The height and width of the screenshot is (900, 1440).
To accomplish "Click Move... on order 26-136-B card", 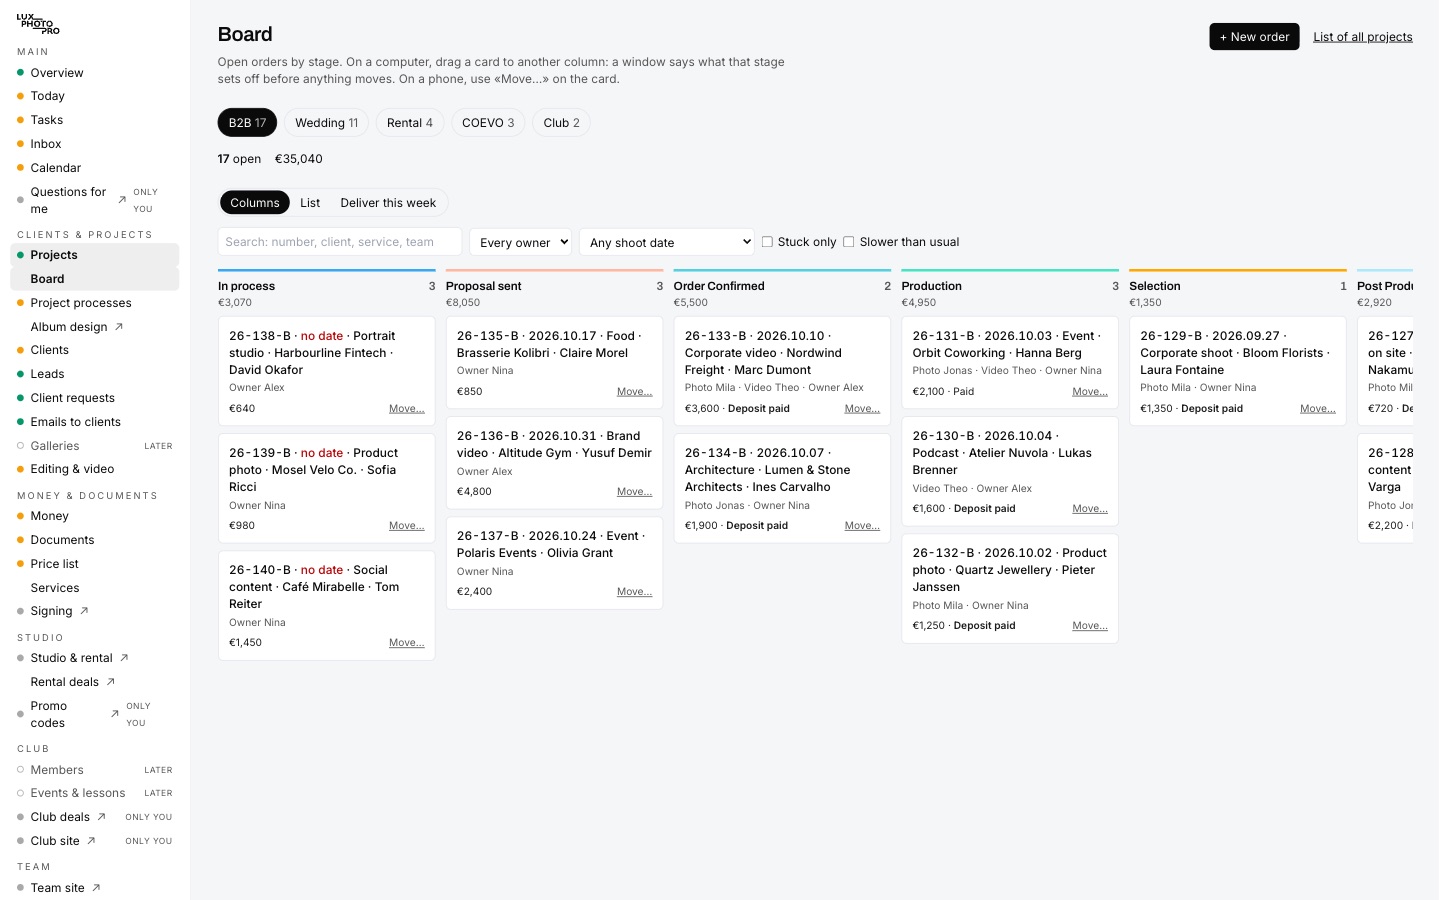I will (x=635, y=492).
